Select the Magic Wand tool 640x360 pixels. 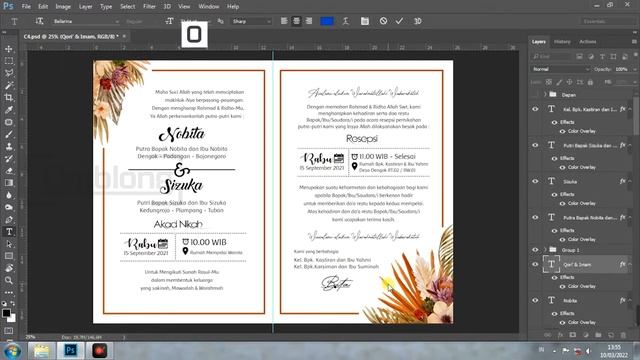click(9, 85)
